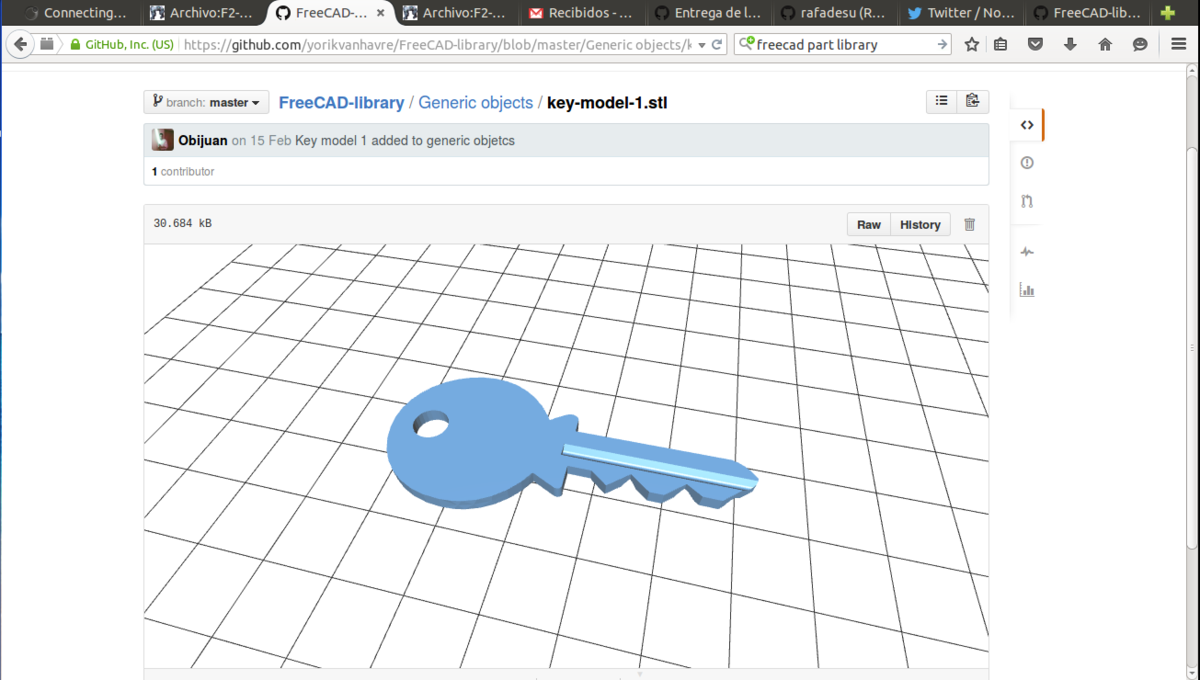Open the Firefox hamburger menu
This screenshot has height=680, width=1200.
pos(1179,45)
